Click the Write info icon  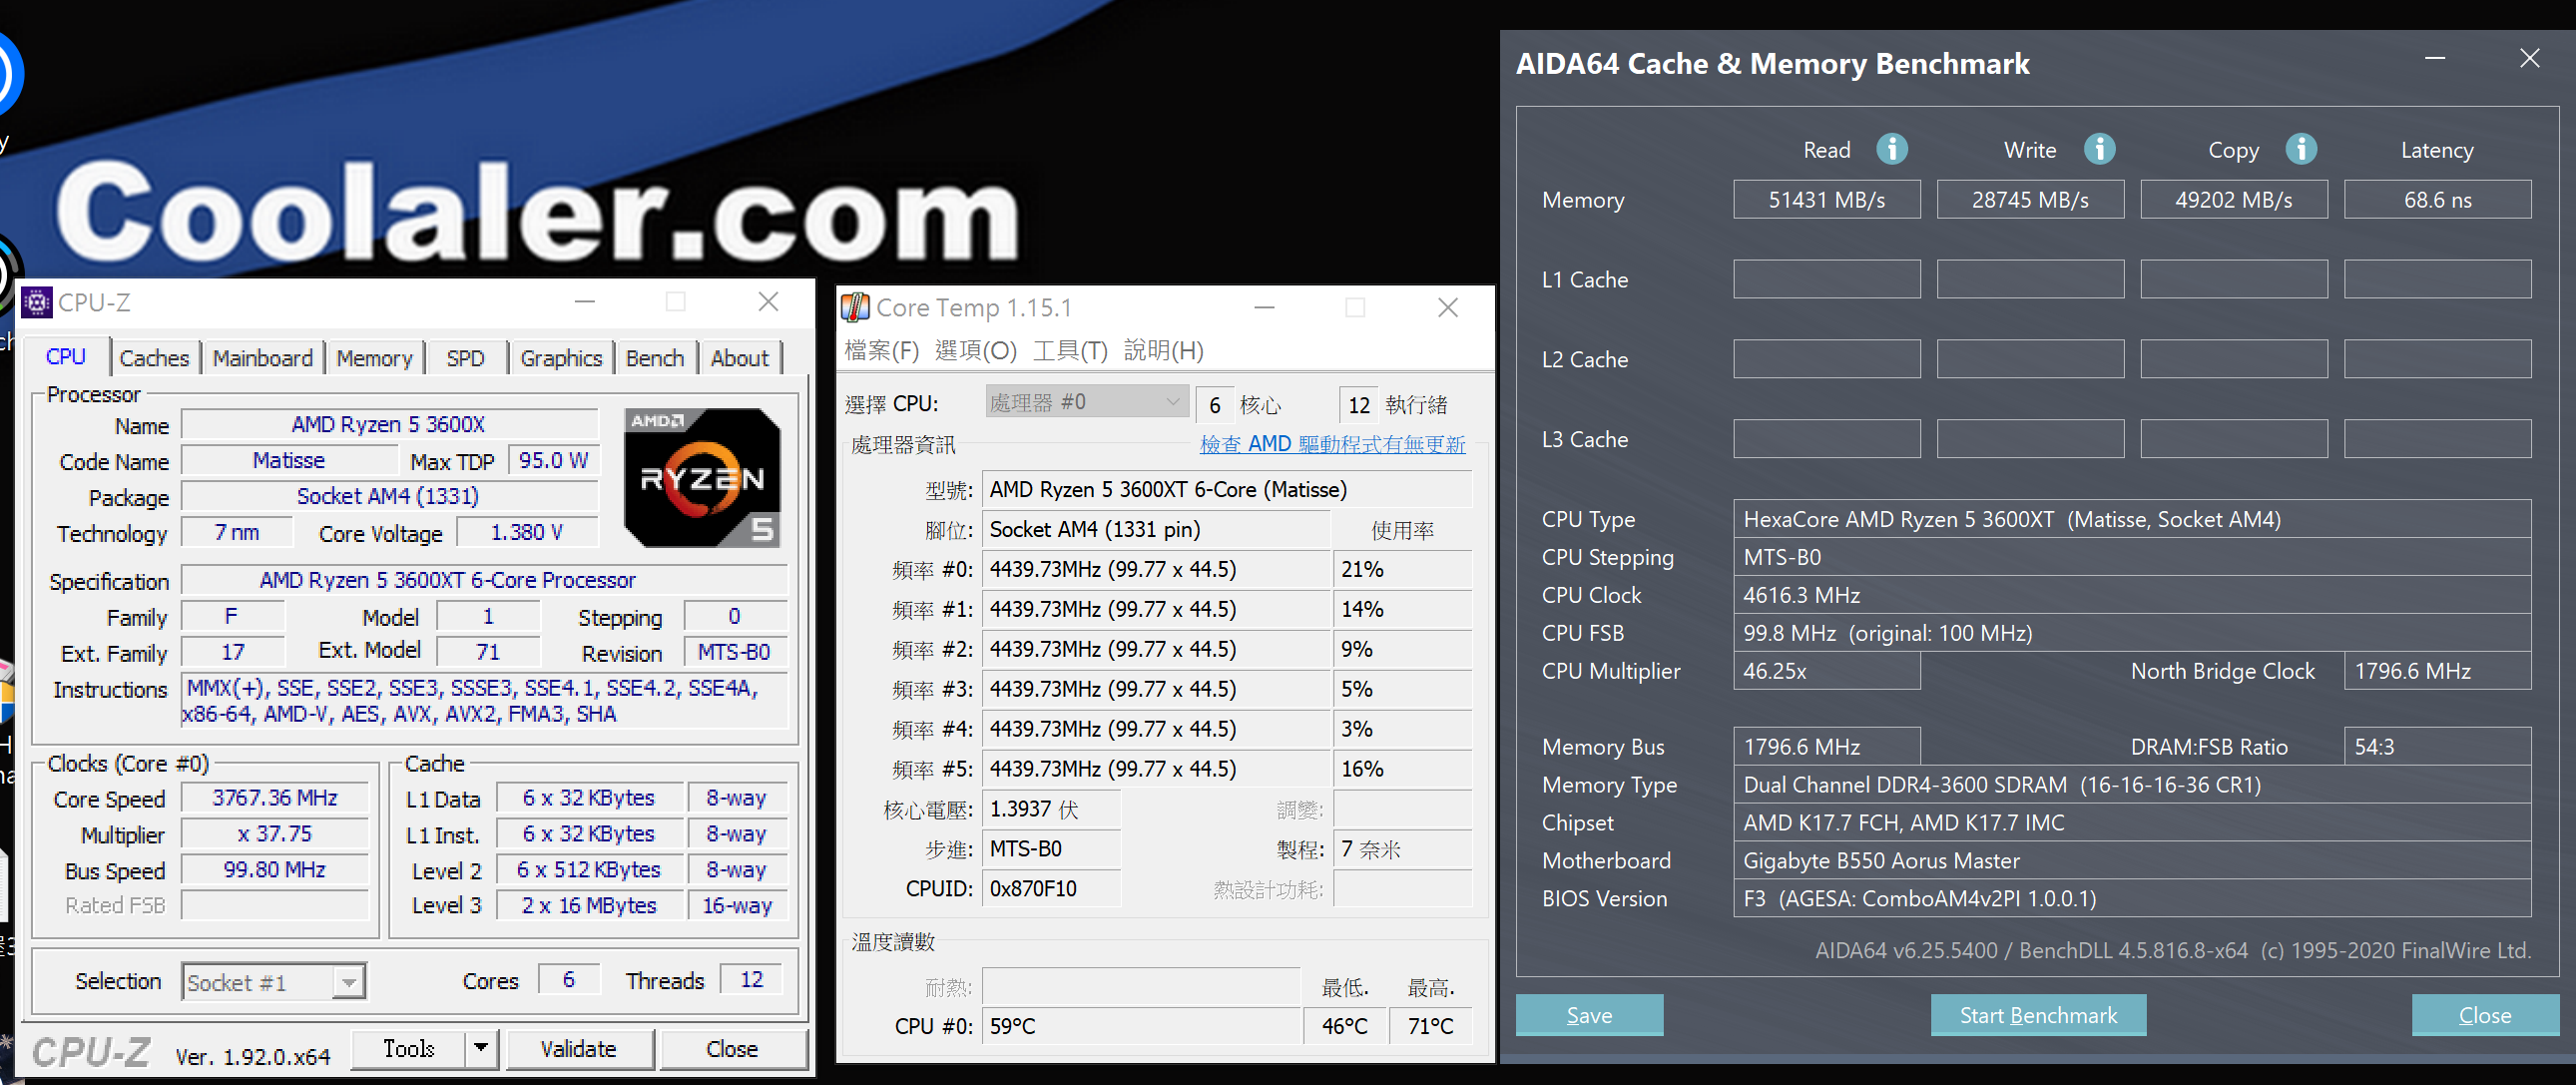tap(2099, 149)
